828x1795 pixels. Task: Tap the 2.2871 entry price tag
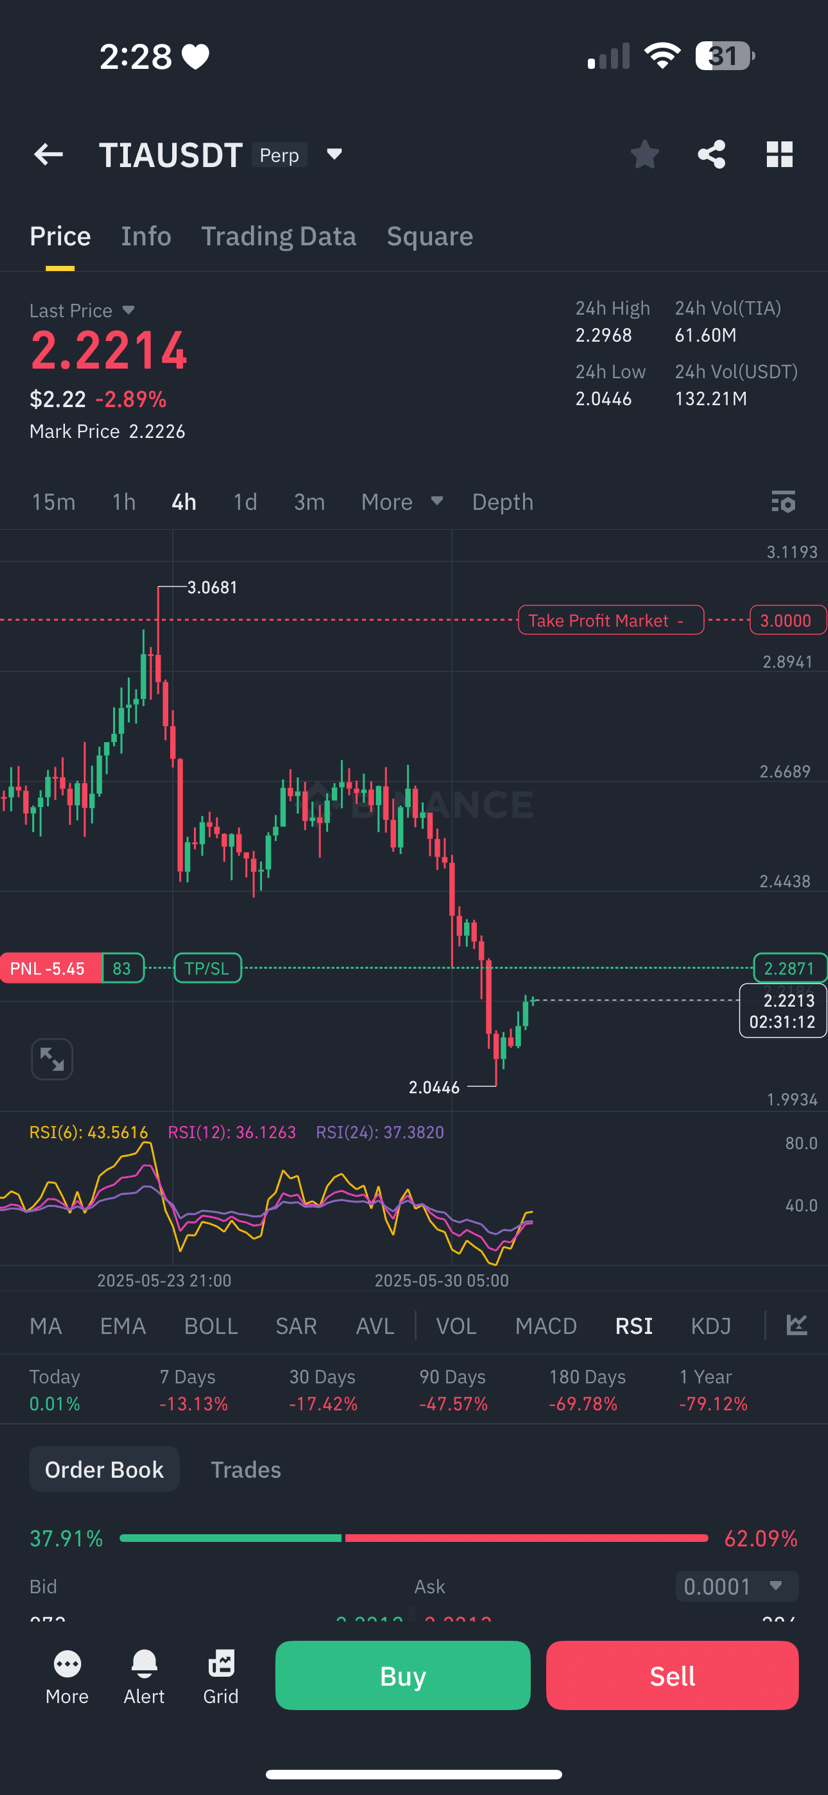point(789,968)
